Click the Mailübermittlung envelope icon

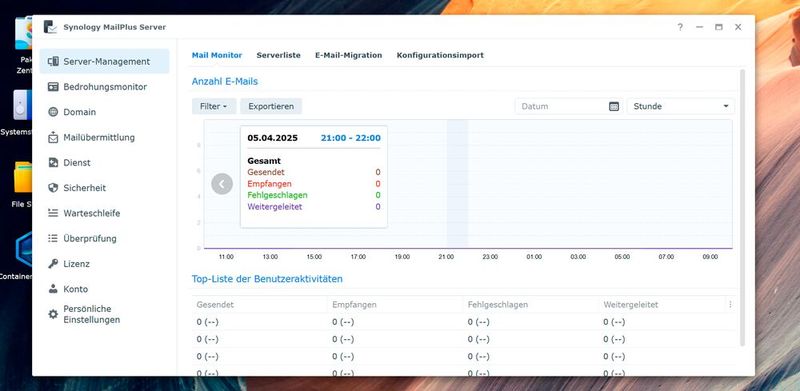coord(53,137)
